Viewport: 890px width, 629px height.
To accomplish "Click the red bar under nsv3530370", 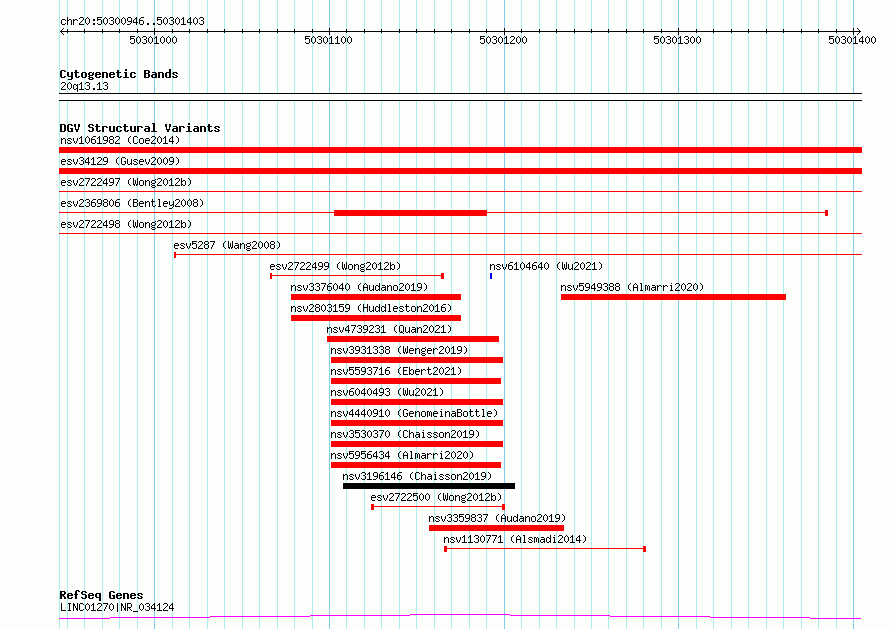I will tap(417, 444).
